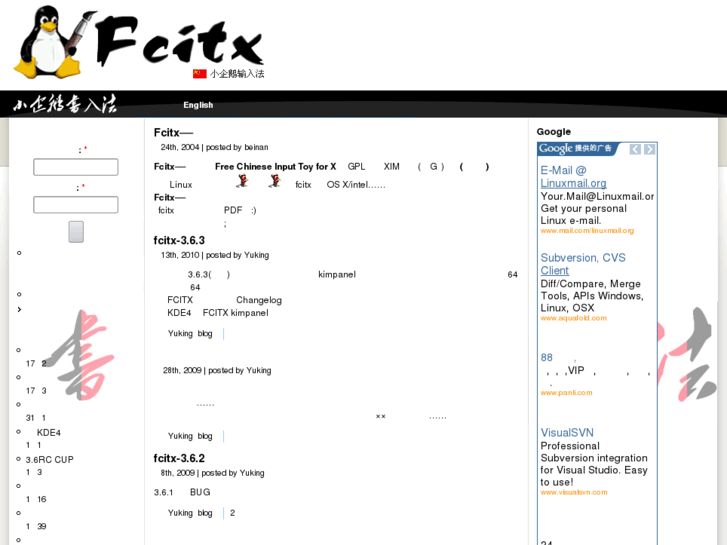The height and width of the screenshot is (545, 727).
Task: Click the 'Free Chinese Input Toy for X' text
Action: (x=275, y=167)
